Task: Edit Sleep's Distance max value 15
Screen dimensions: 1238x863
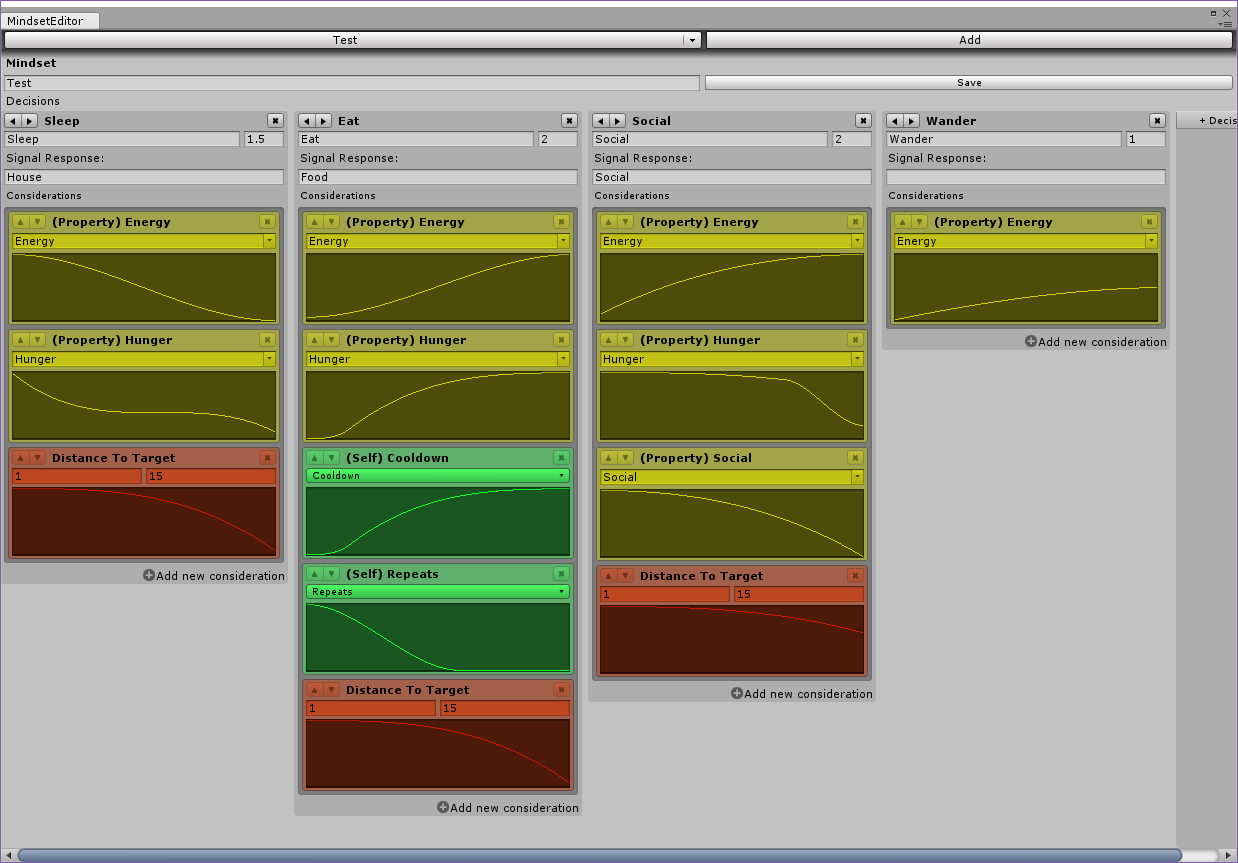Action: coord(211,476)
